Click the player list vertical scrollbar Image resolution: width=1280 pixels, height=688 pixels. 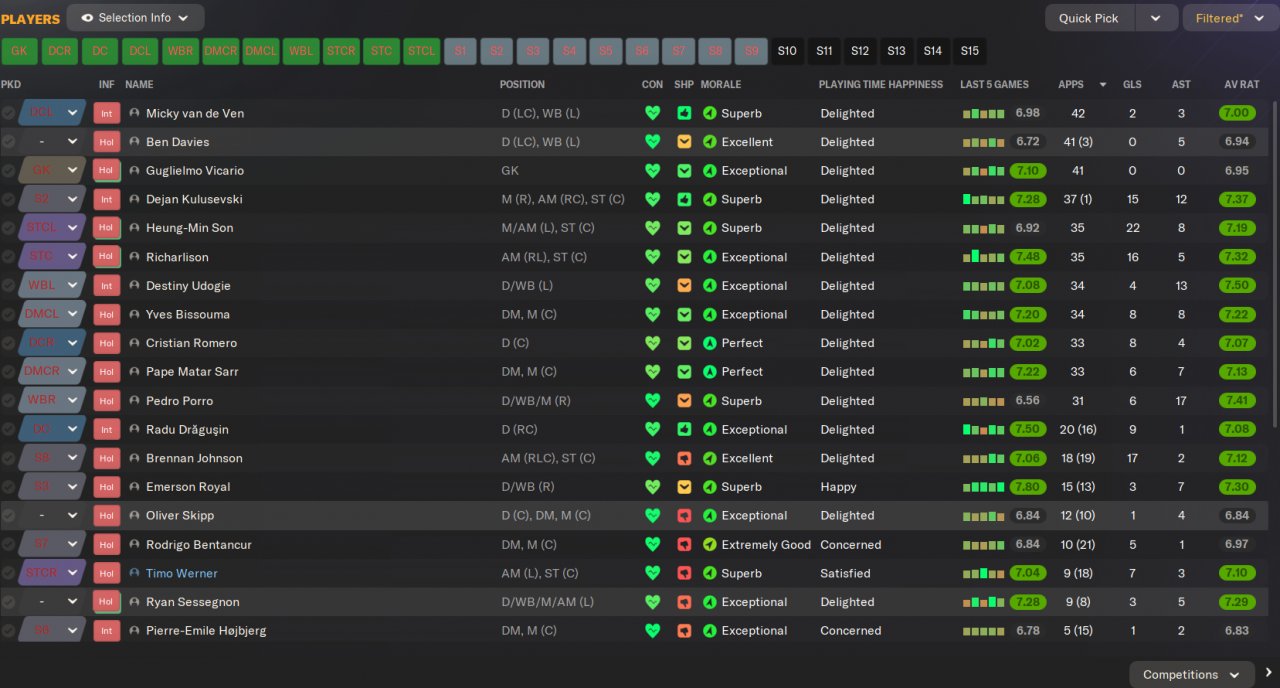[1275, 265]
